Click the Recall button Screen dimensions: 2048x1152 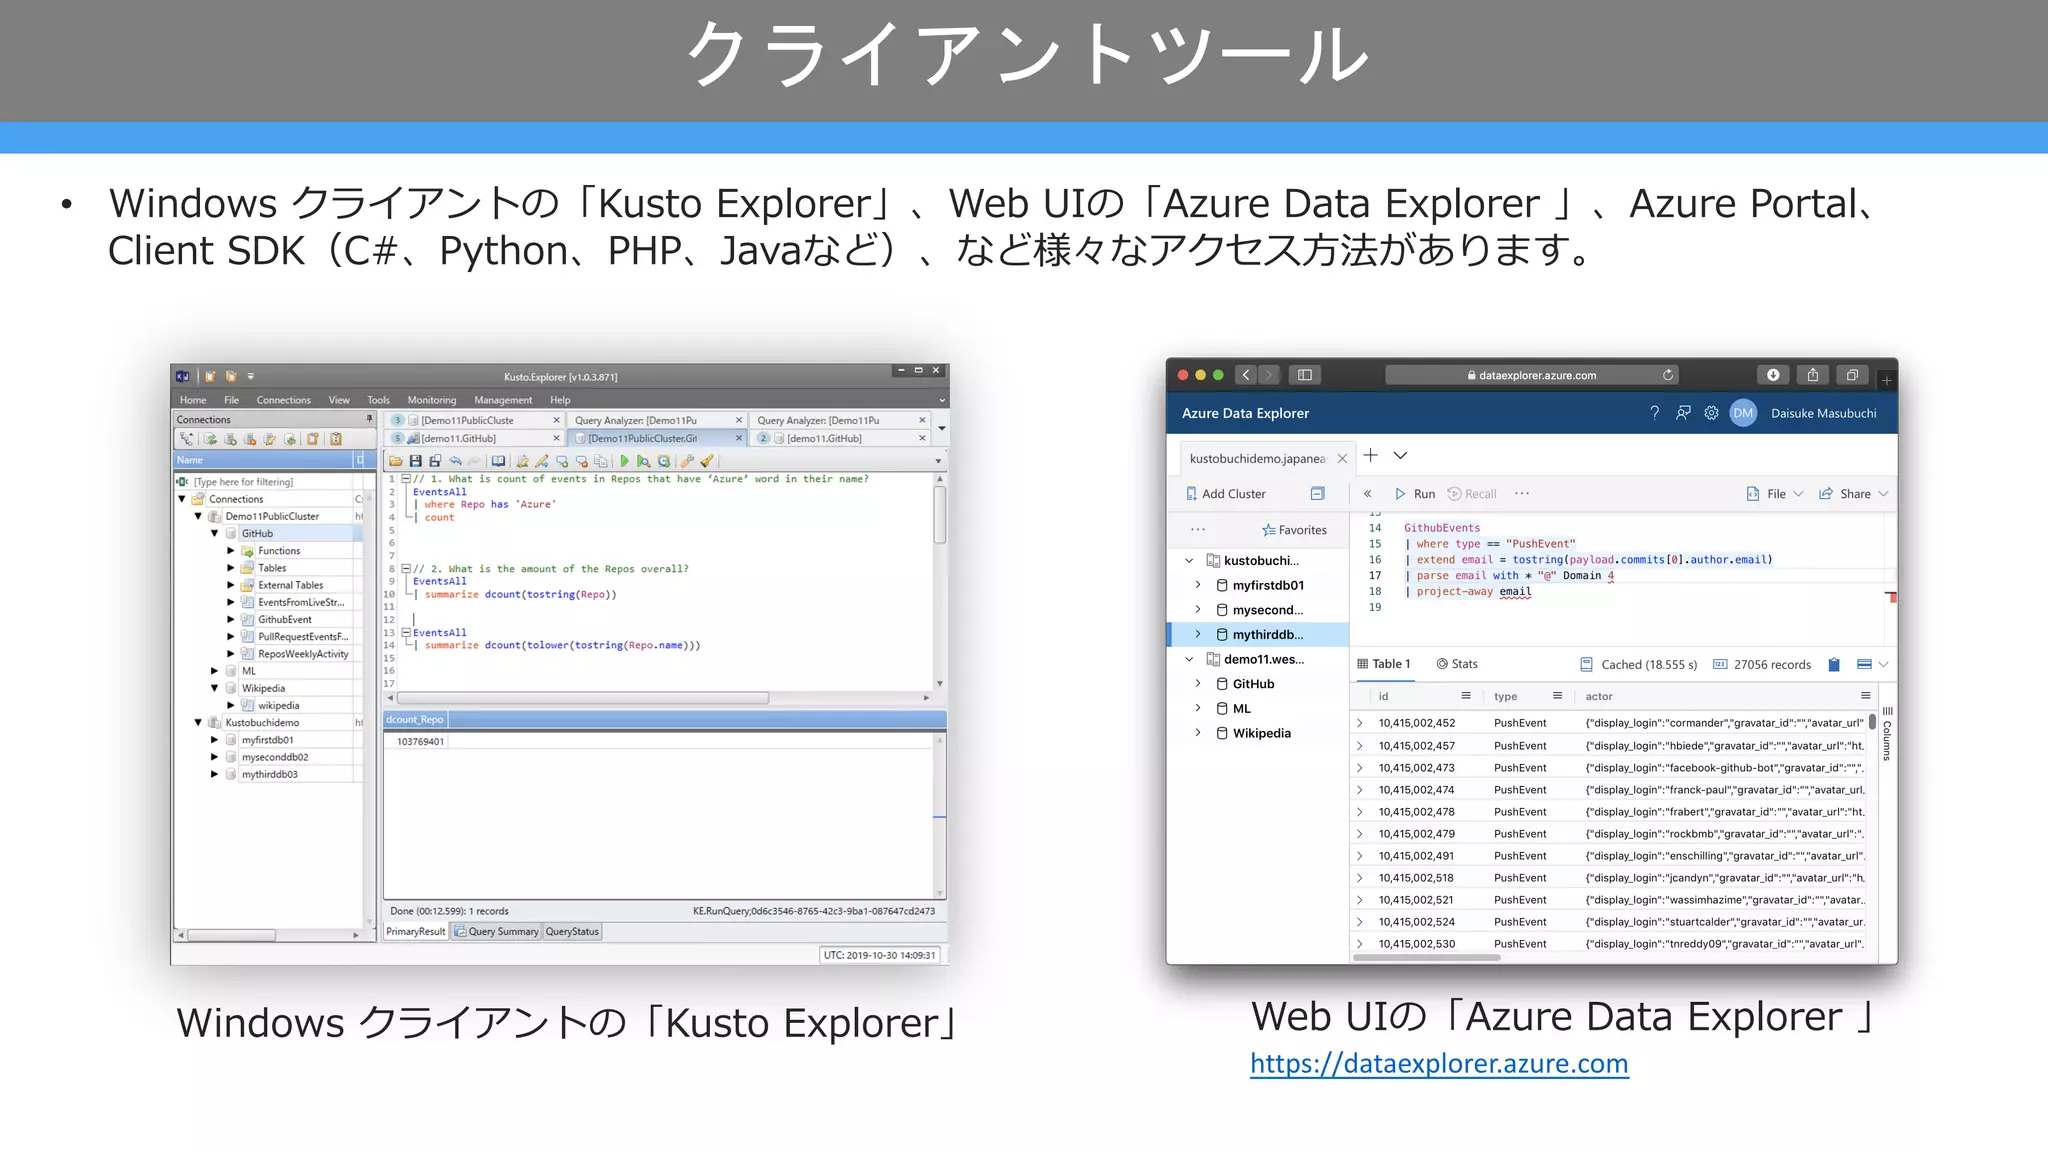click(1472, 494)
